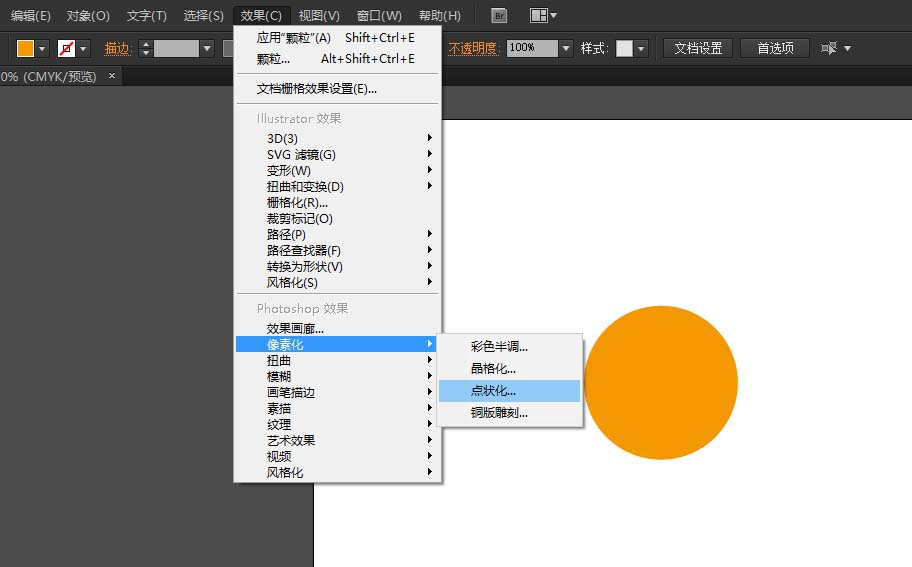
Task: Click the 描边 stroke panel link
Action: 117,48
